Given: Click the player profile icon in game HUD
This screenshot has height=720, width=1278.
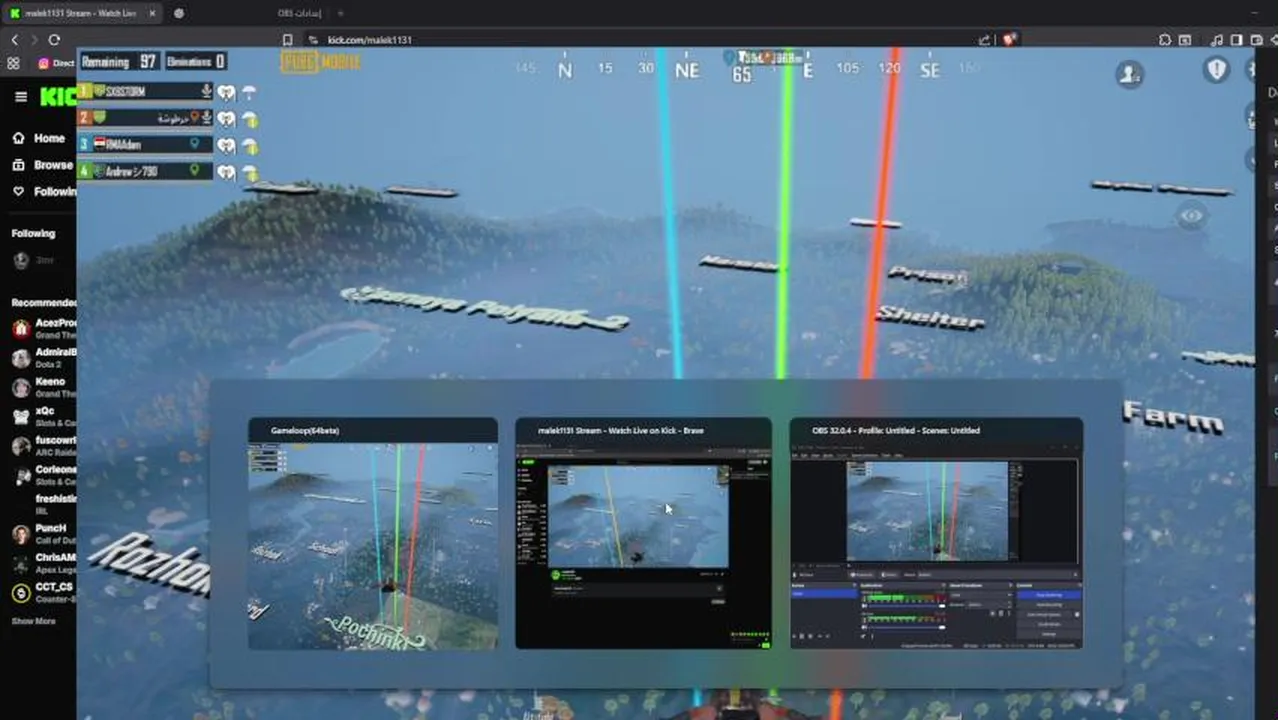Looking at the screenshot, I should 1130,74.
